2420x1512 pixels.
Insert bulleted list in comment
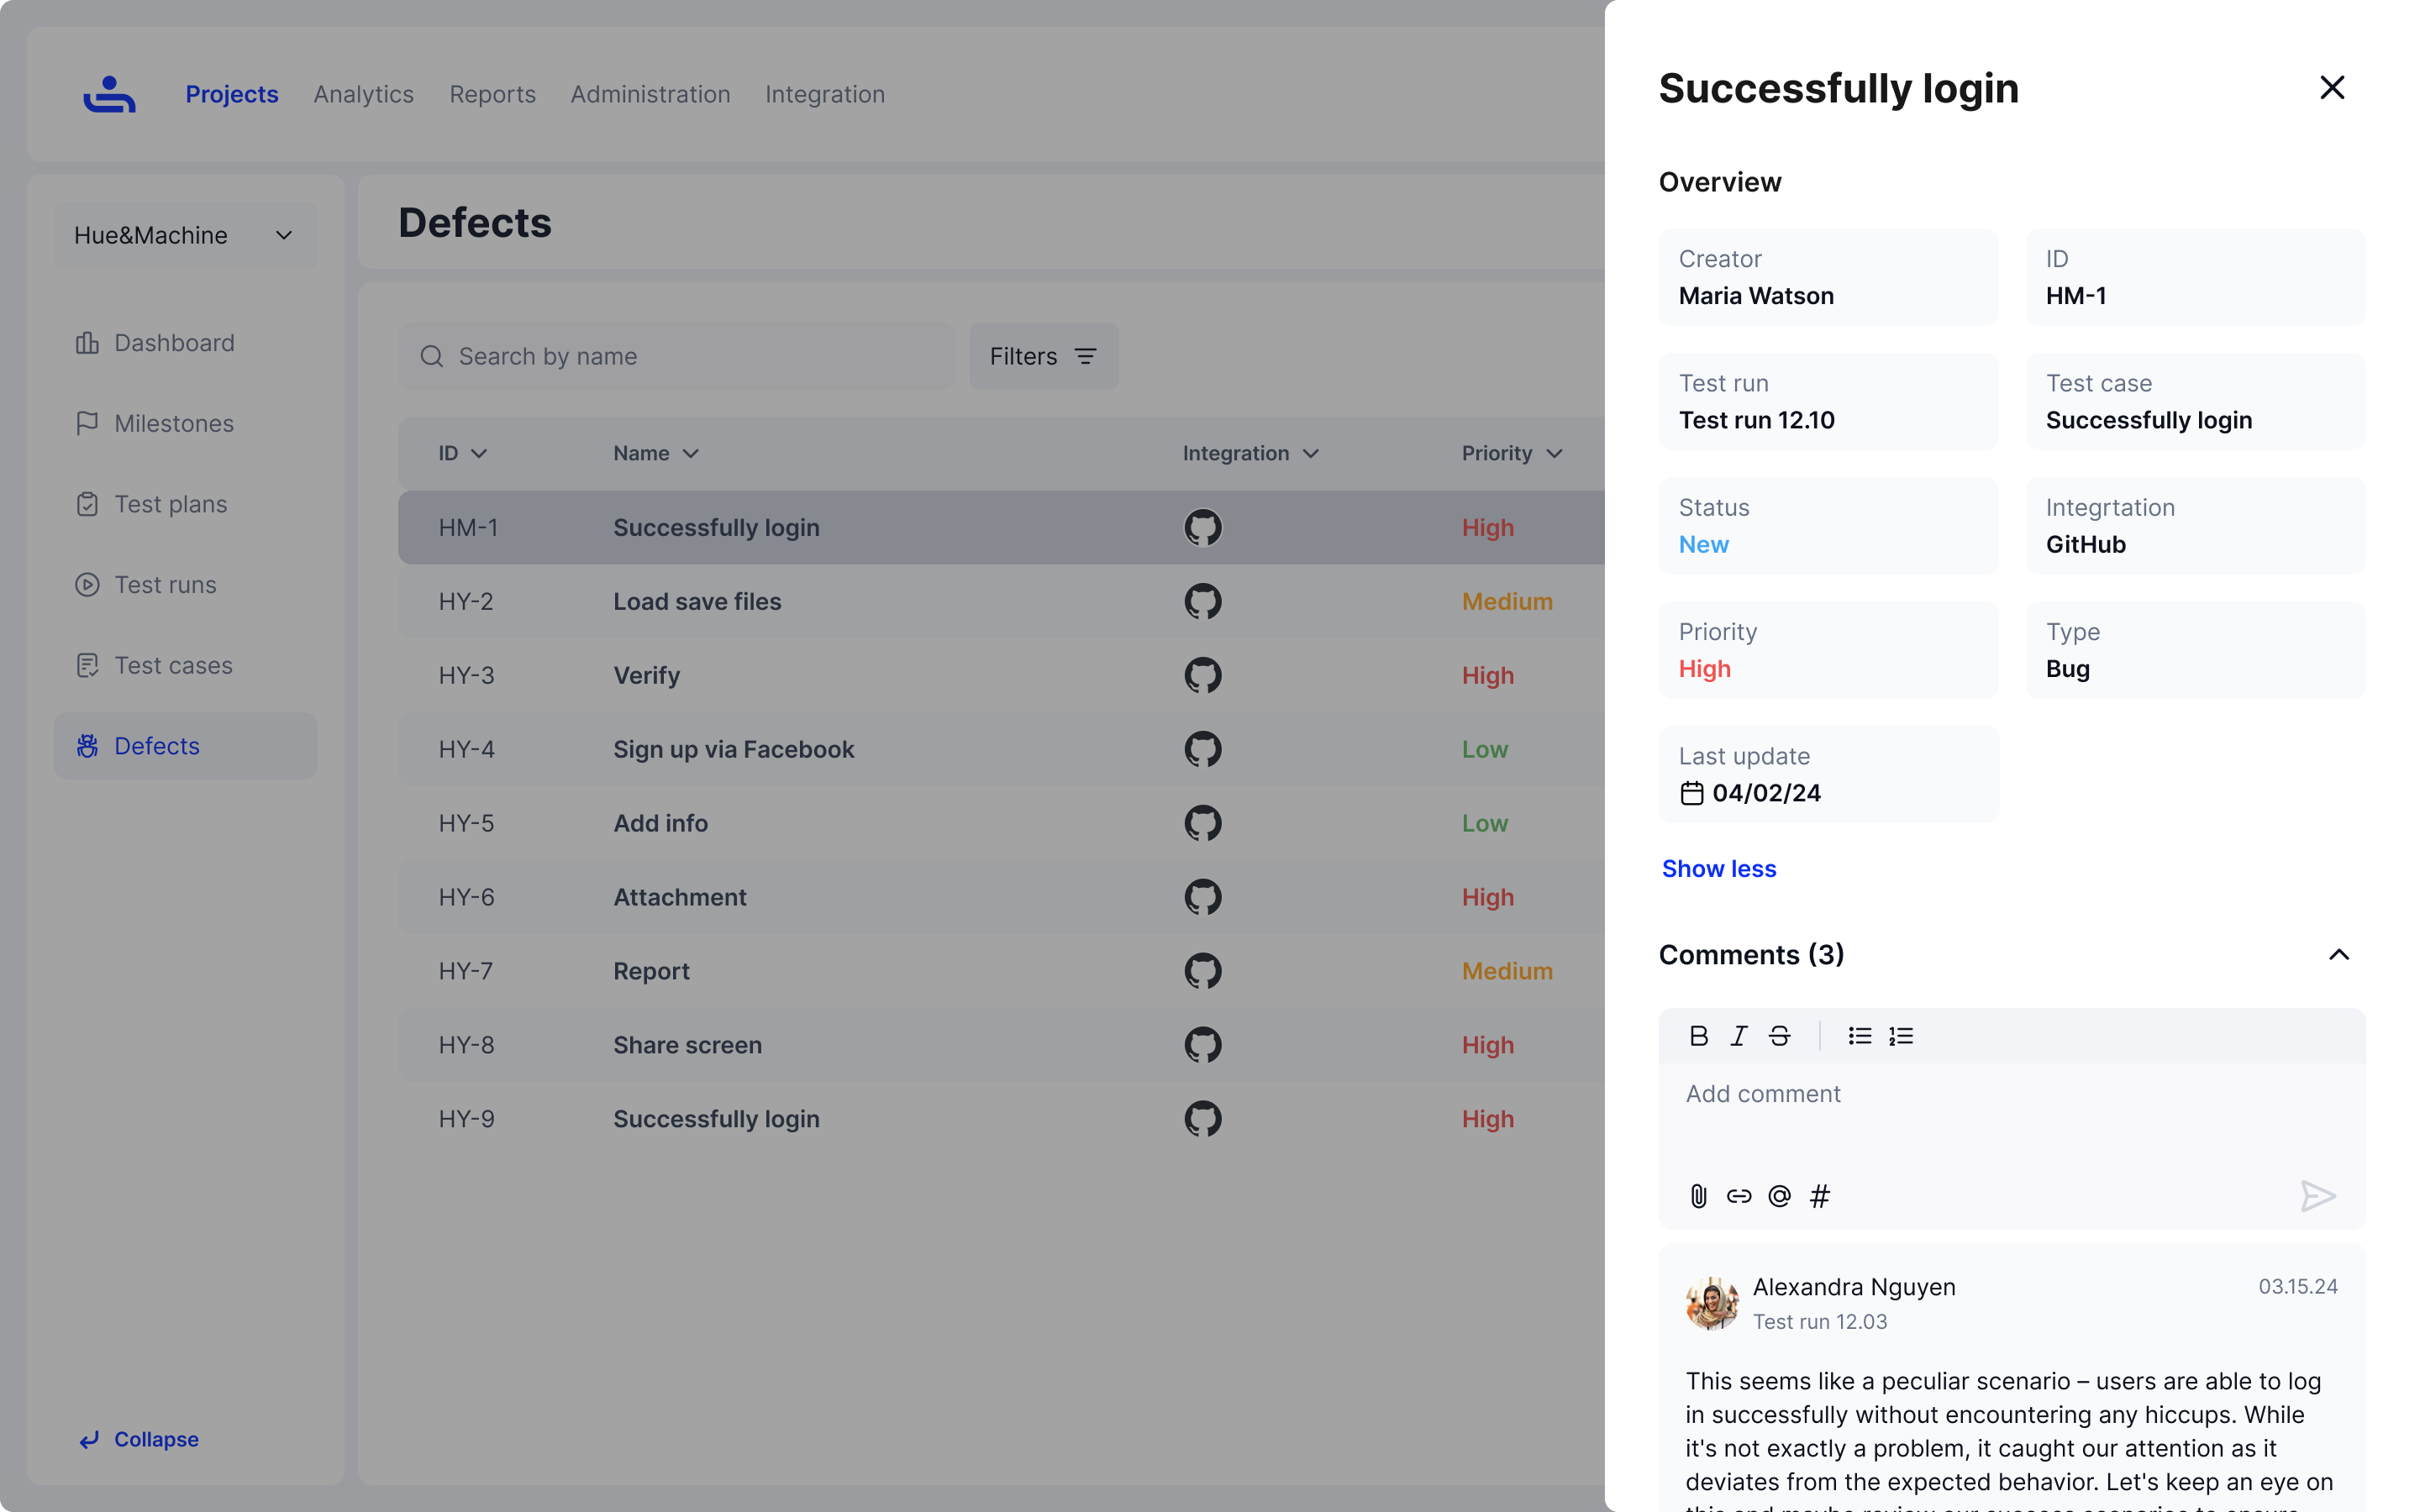tap(1860, 1036)
